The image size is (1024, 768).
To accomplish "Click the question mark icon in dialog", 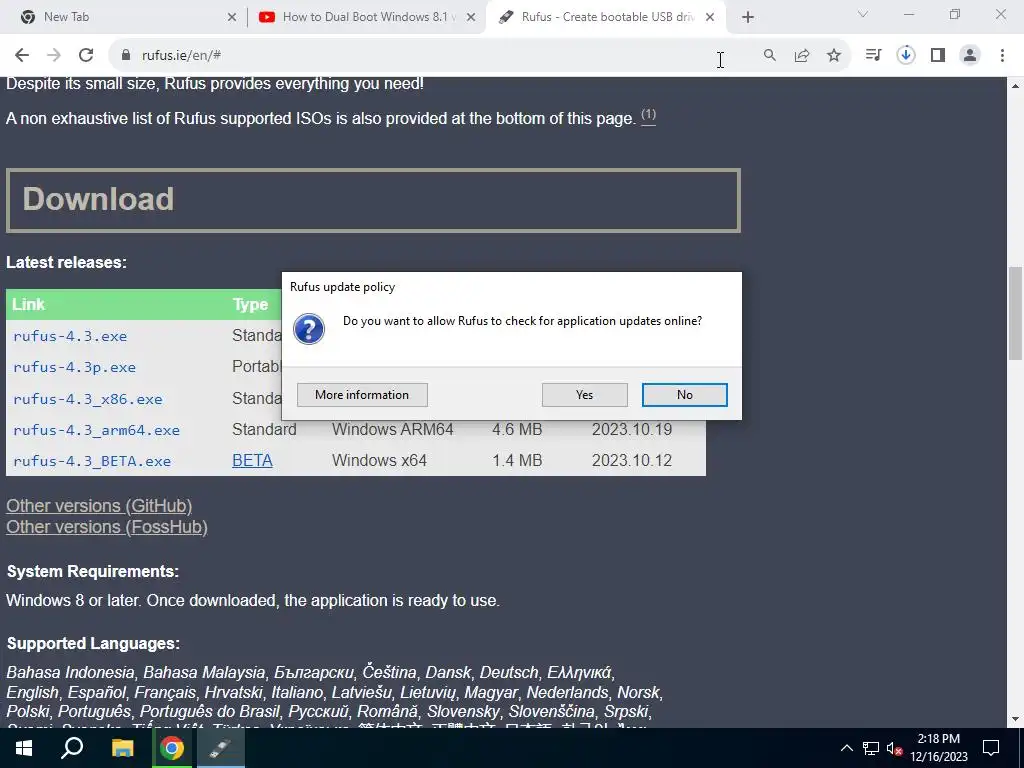I will 309,328.
